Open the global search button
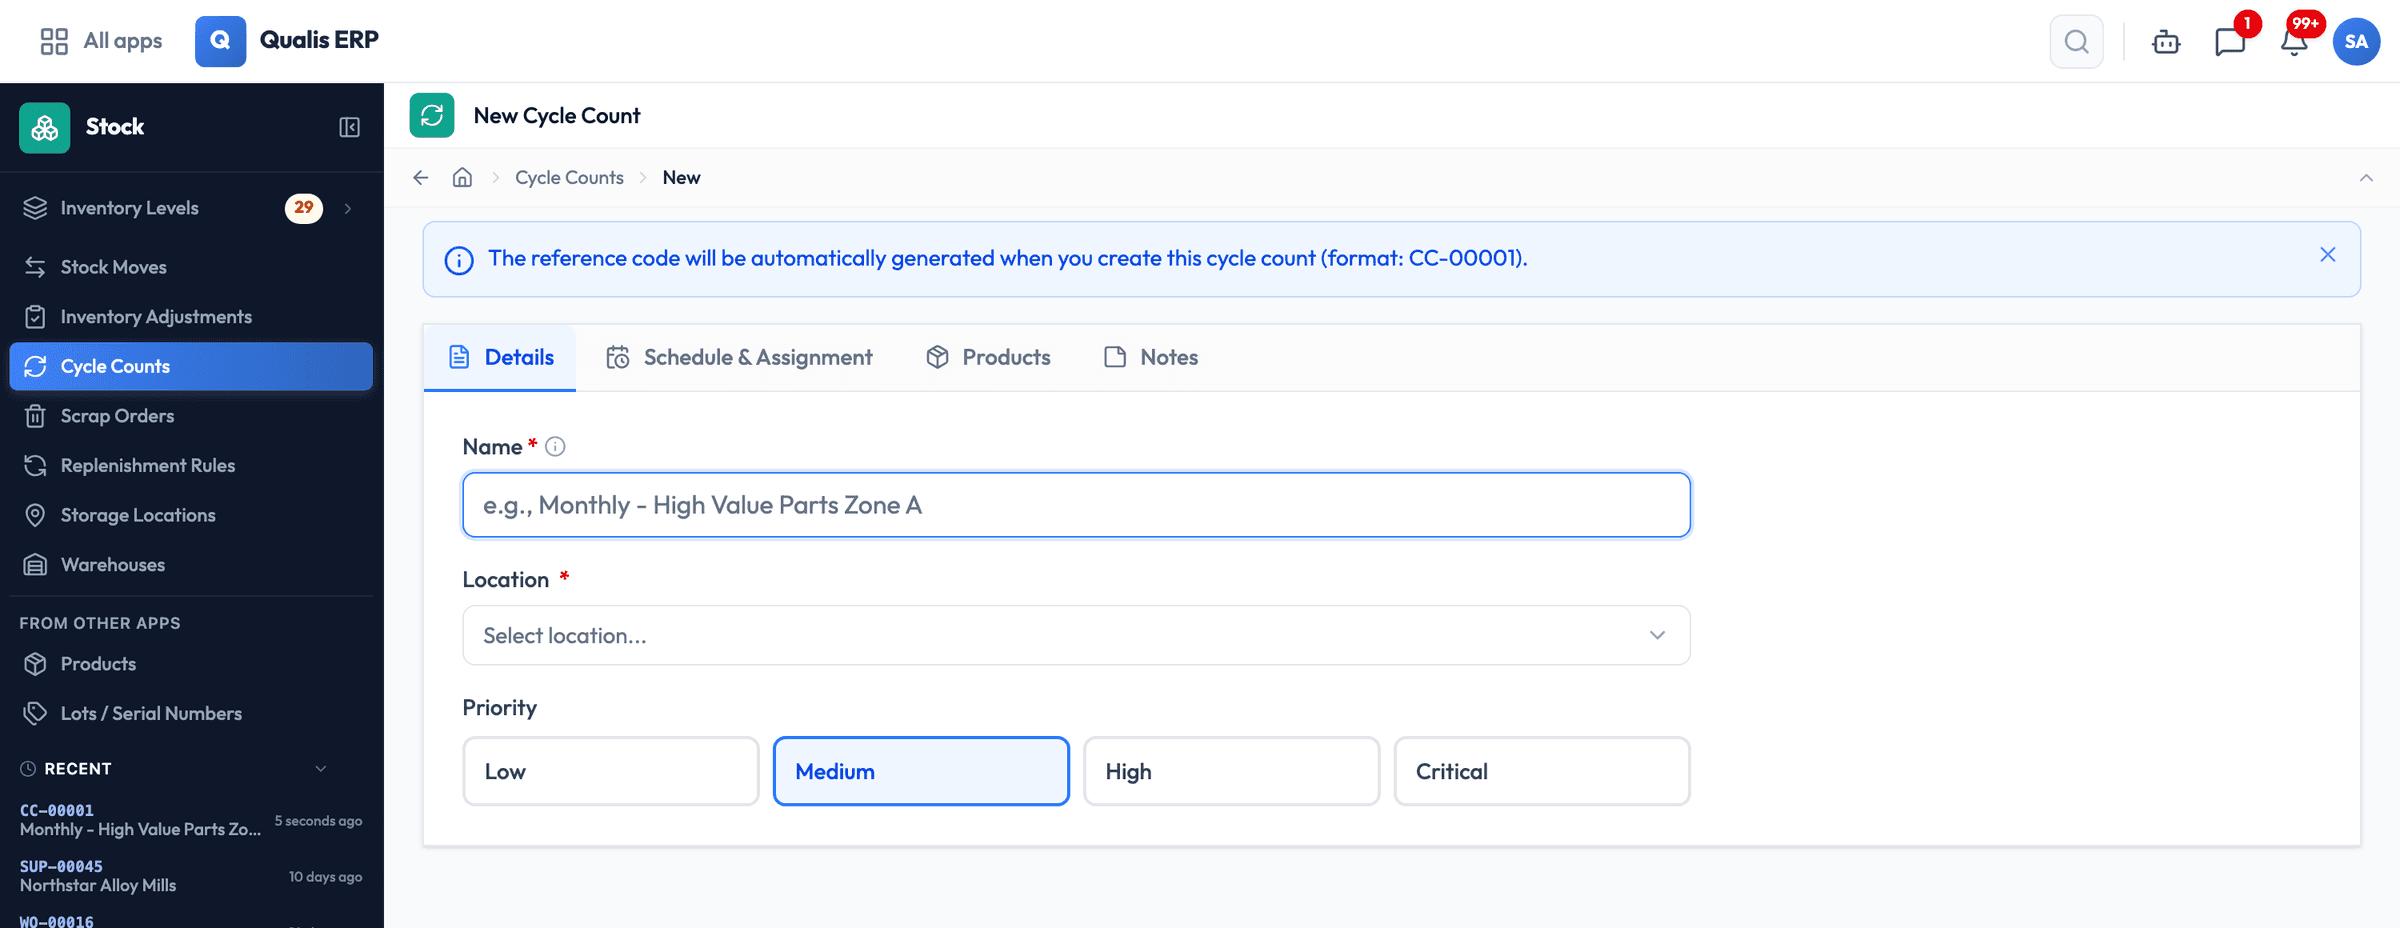This screenshot has height=928, width=2400. 2076,42
